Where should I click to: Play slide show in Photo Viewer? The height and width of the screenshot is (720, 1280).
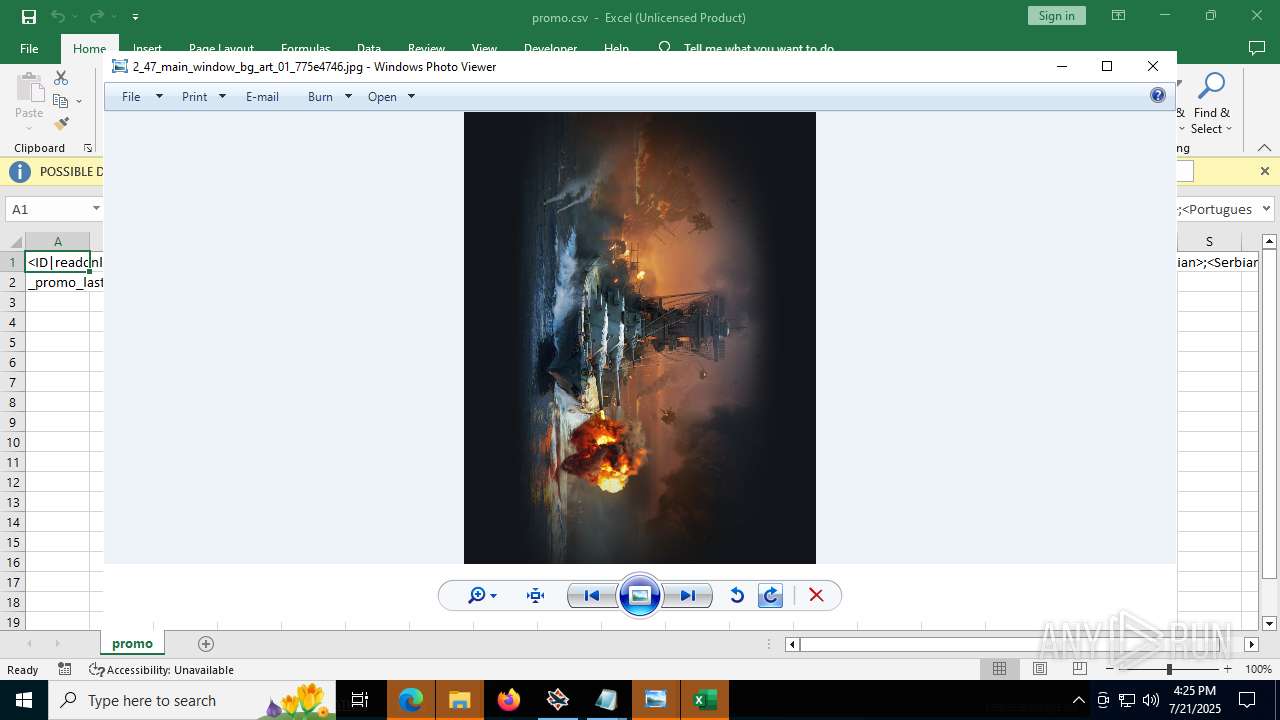[x=640, y=596]
